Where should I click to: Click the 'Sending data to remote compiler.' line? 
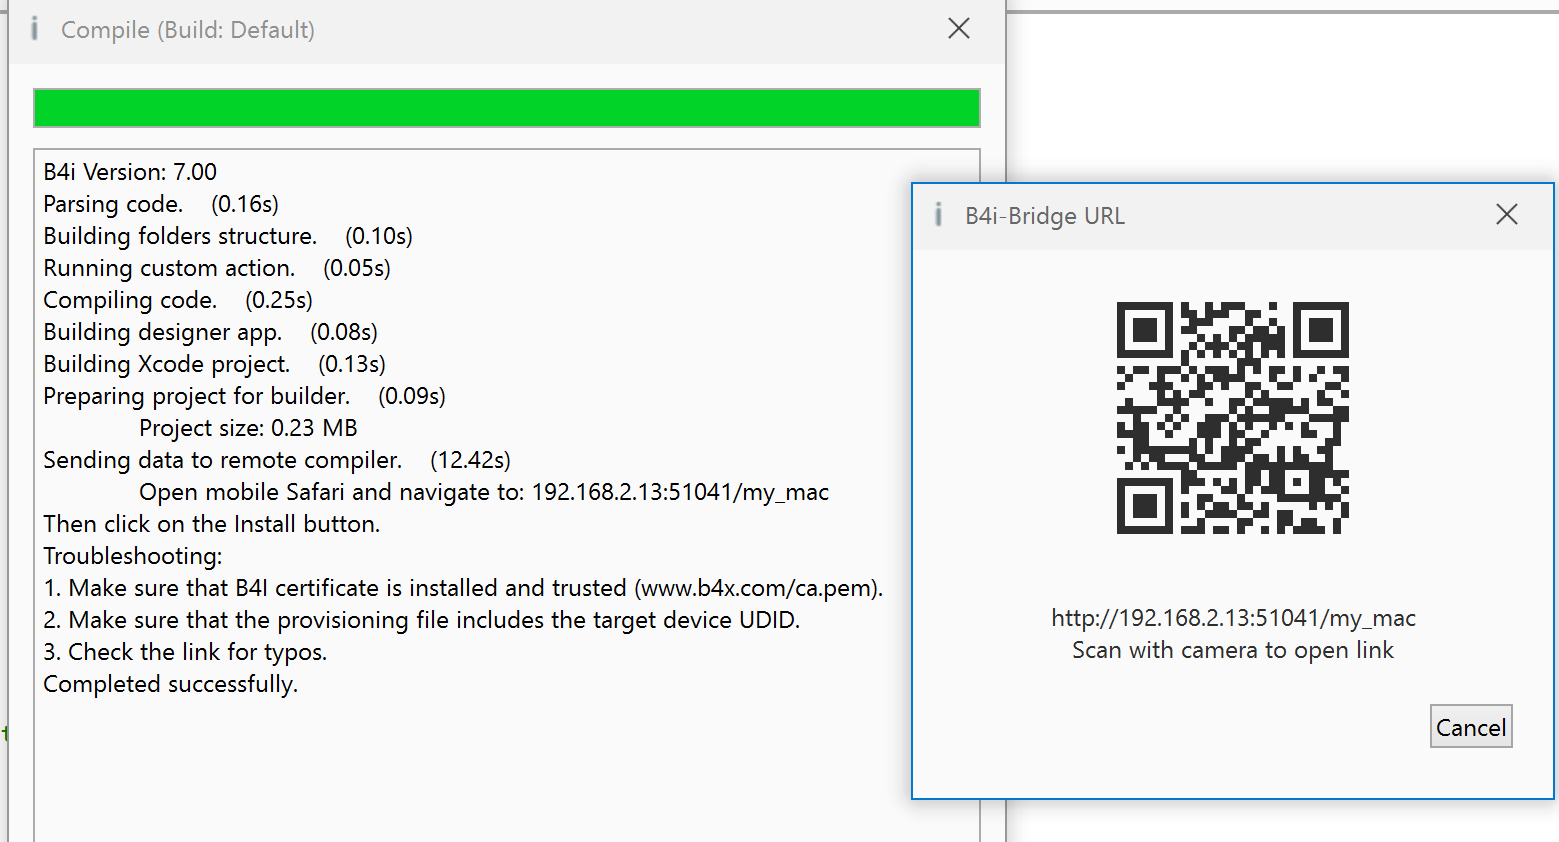point(277,460)
